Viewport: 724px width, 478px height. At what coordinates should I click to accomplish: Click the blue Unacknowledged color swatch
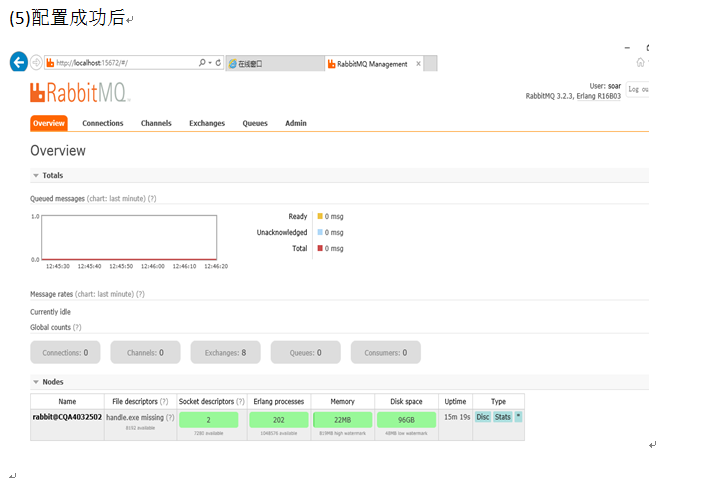point(320,232)
